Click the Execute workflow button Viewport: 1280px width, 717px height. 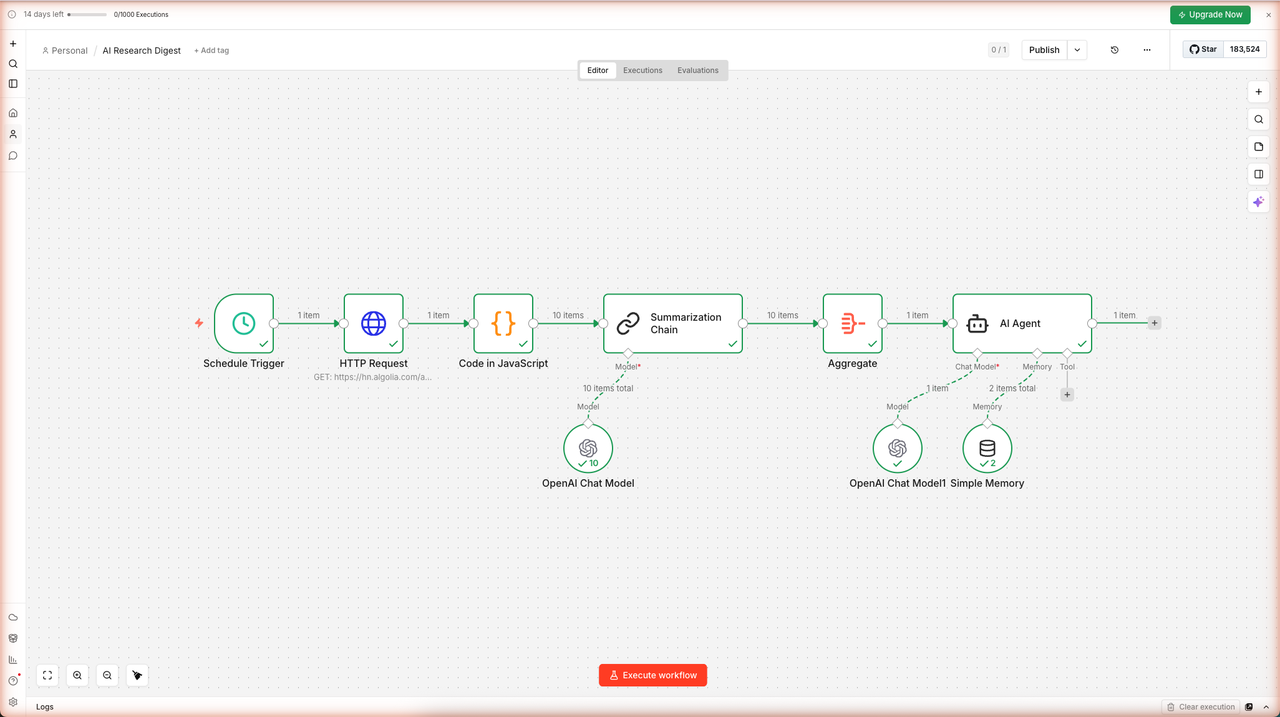click(652, 675)
